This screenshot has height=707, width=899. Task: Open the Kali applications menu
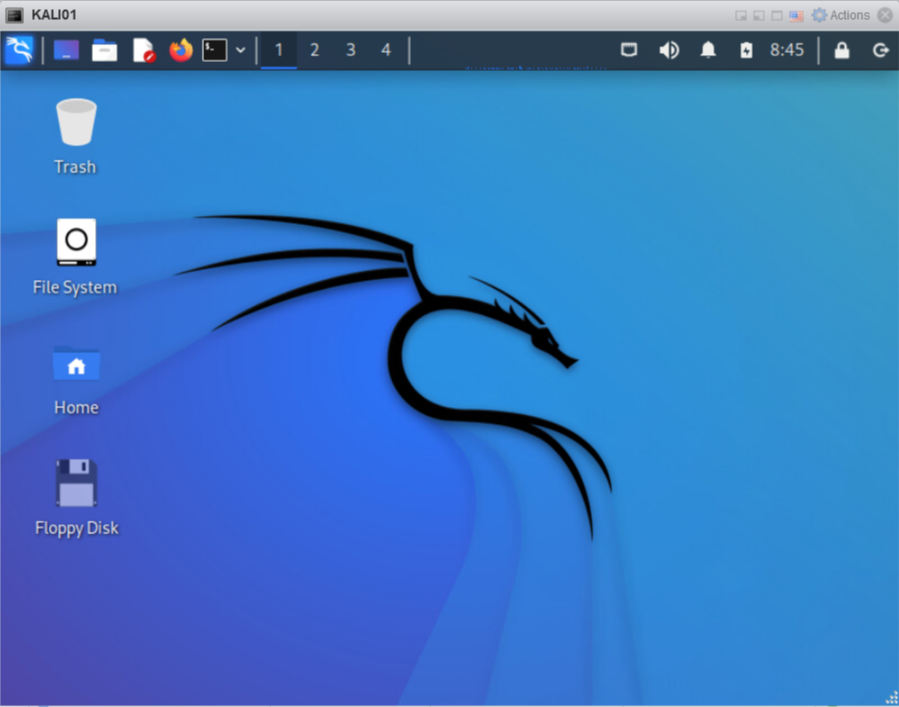19,50
